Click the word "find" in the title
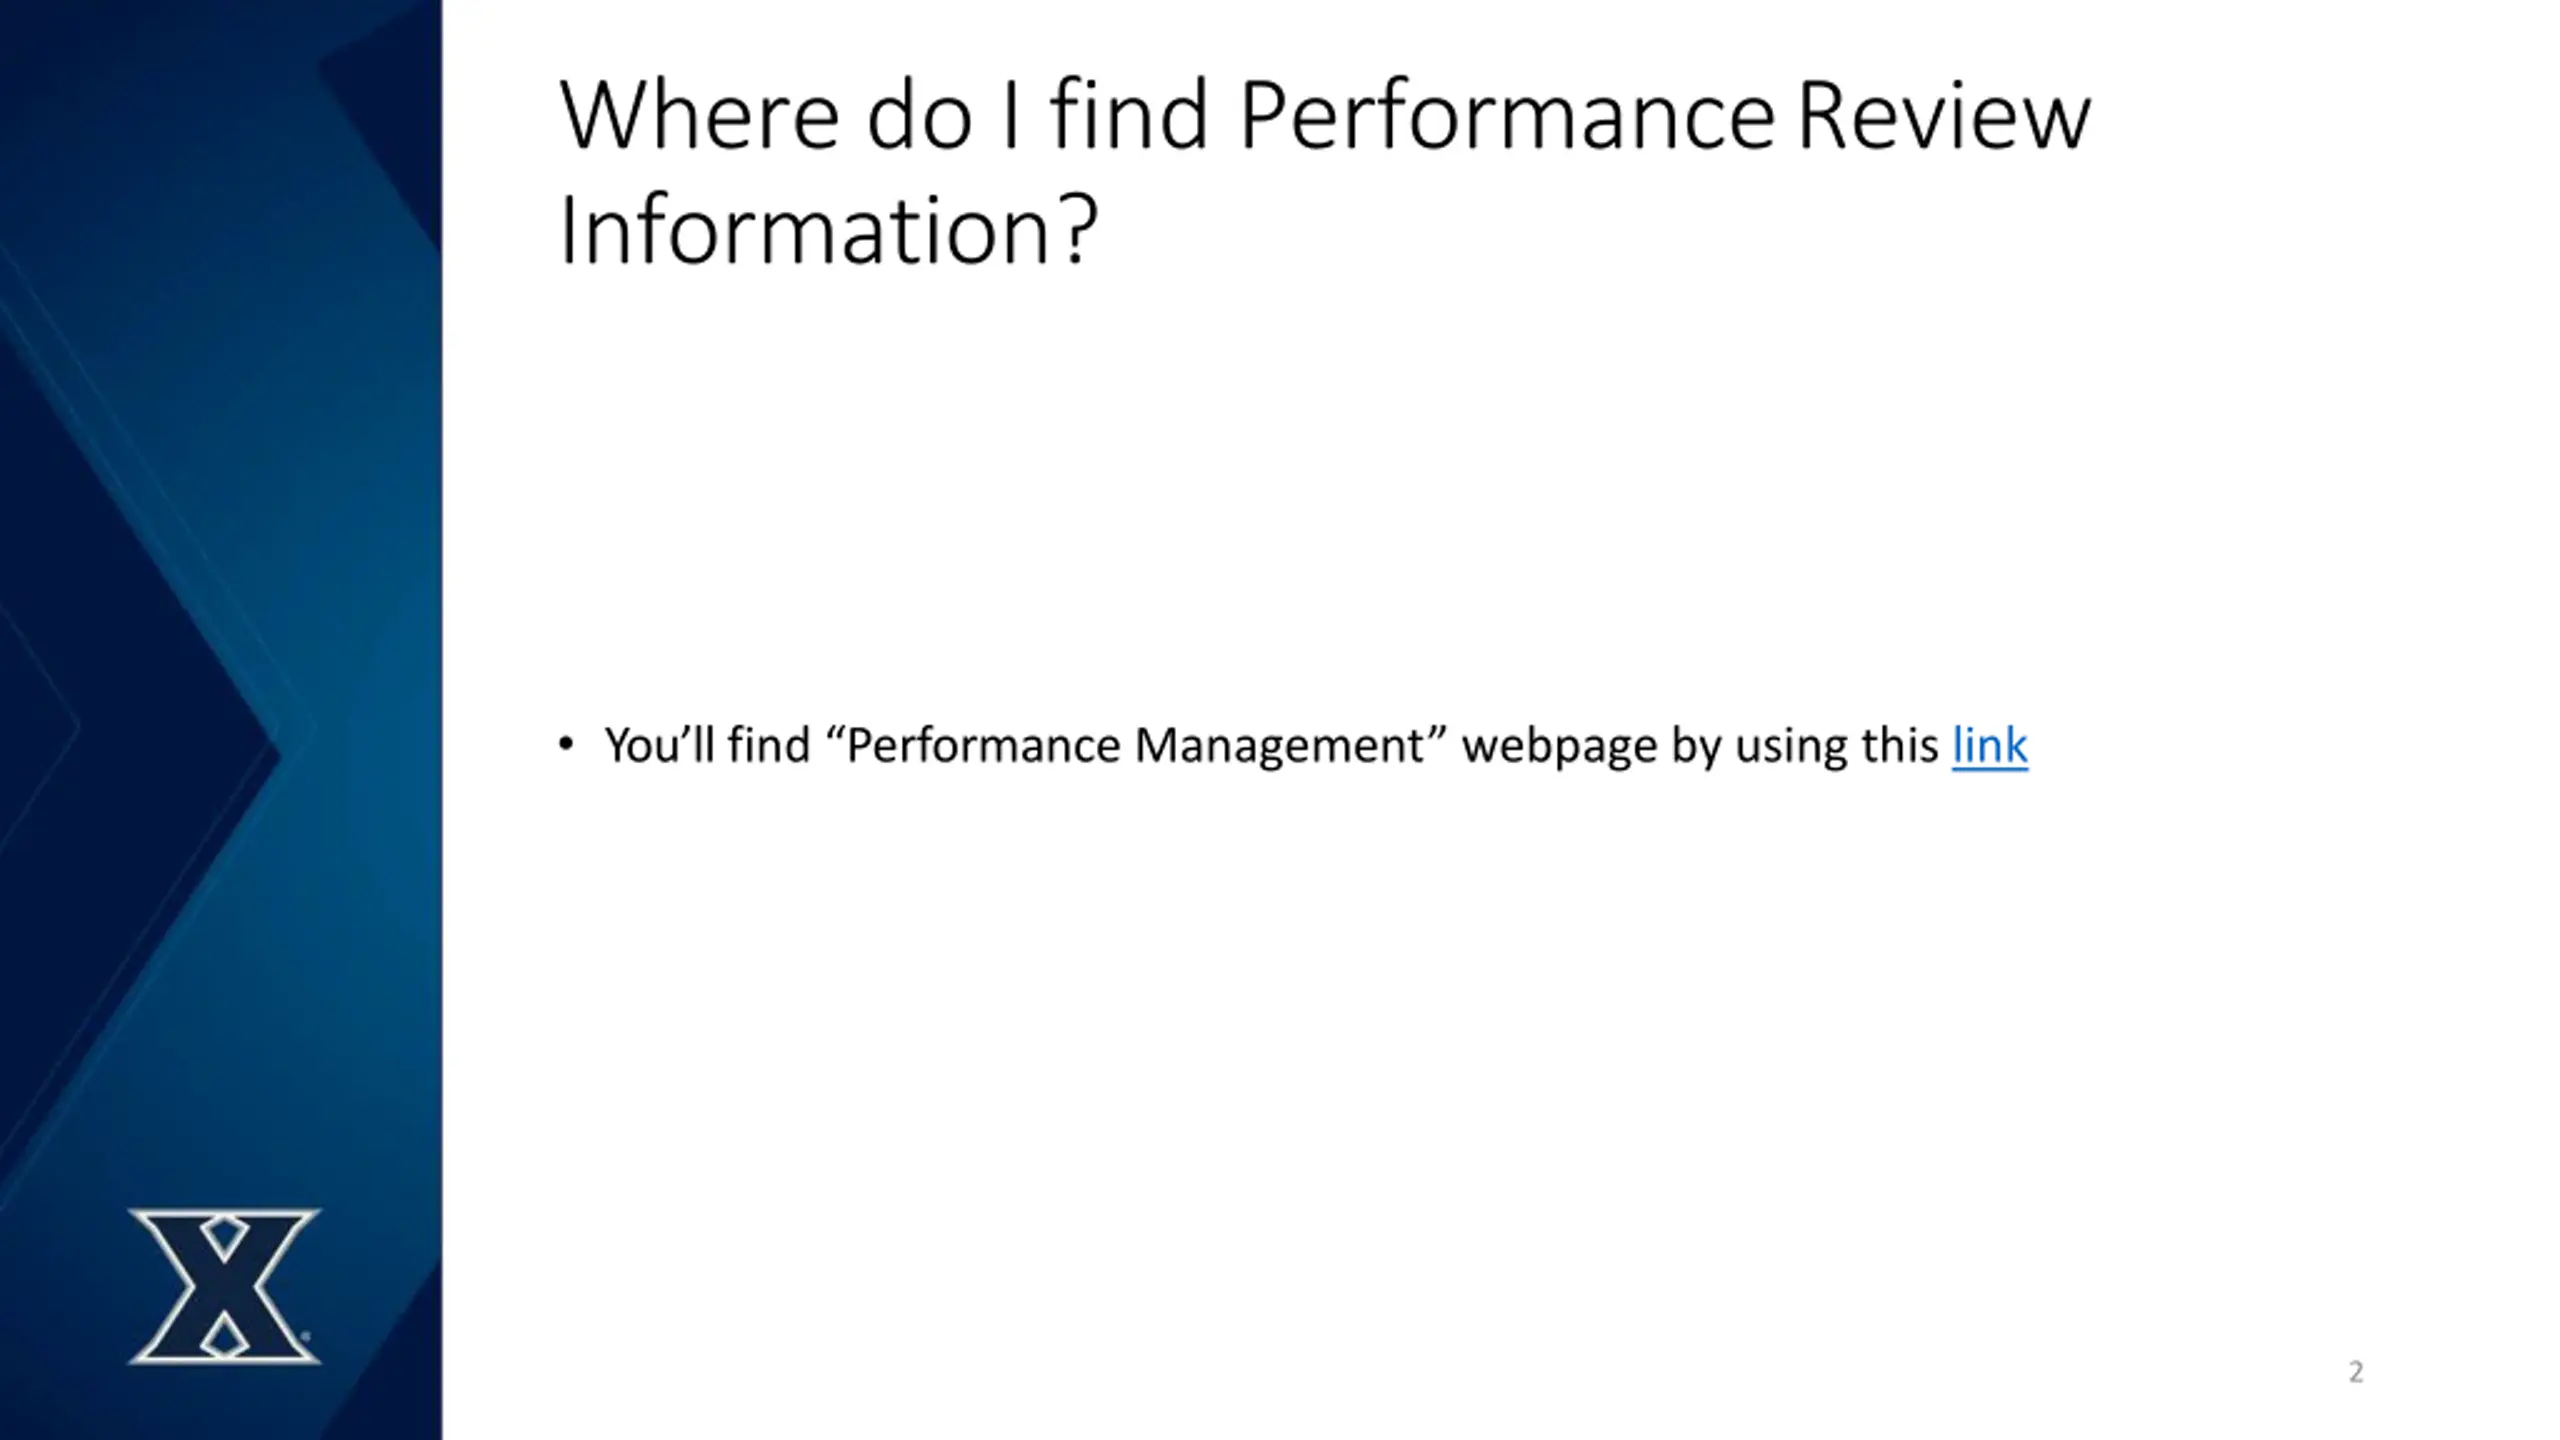2560x1440 pixels. 1129,116
